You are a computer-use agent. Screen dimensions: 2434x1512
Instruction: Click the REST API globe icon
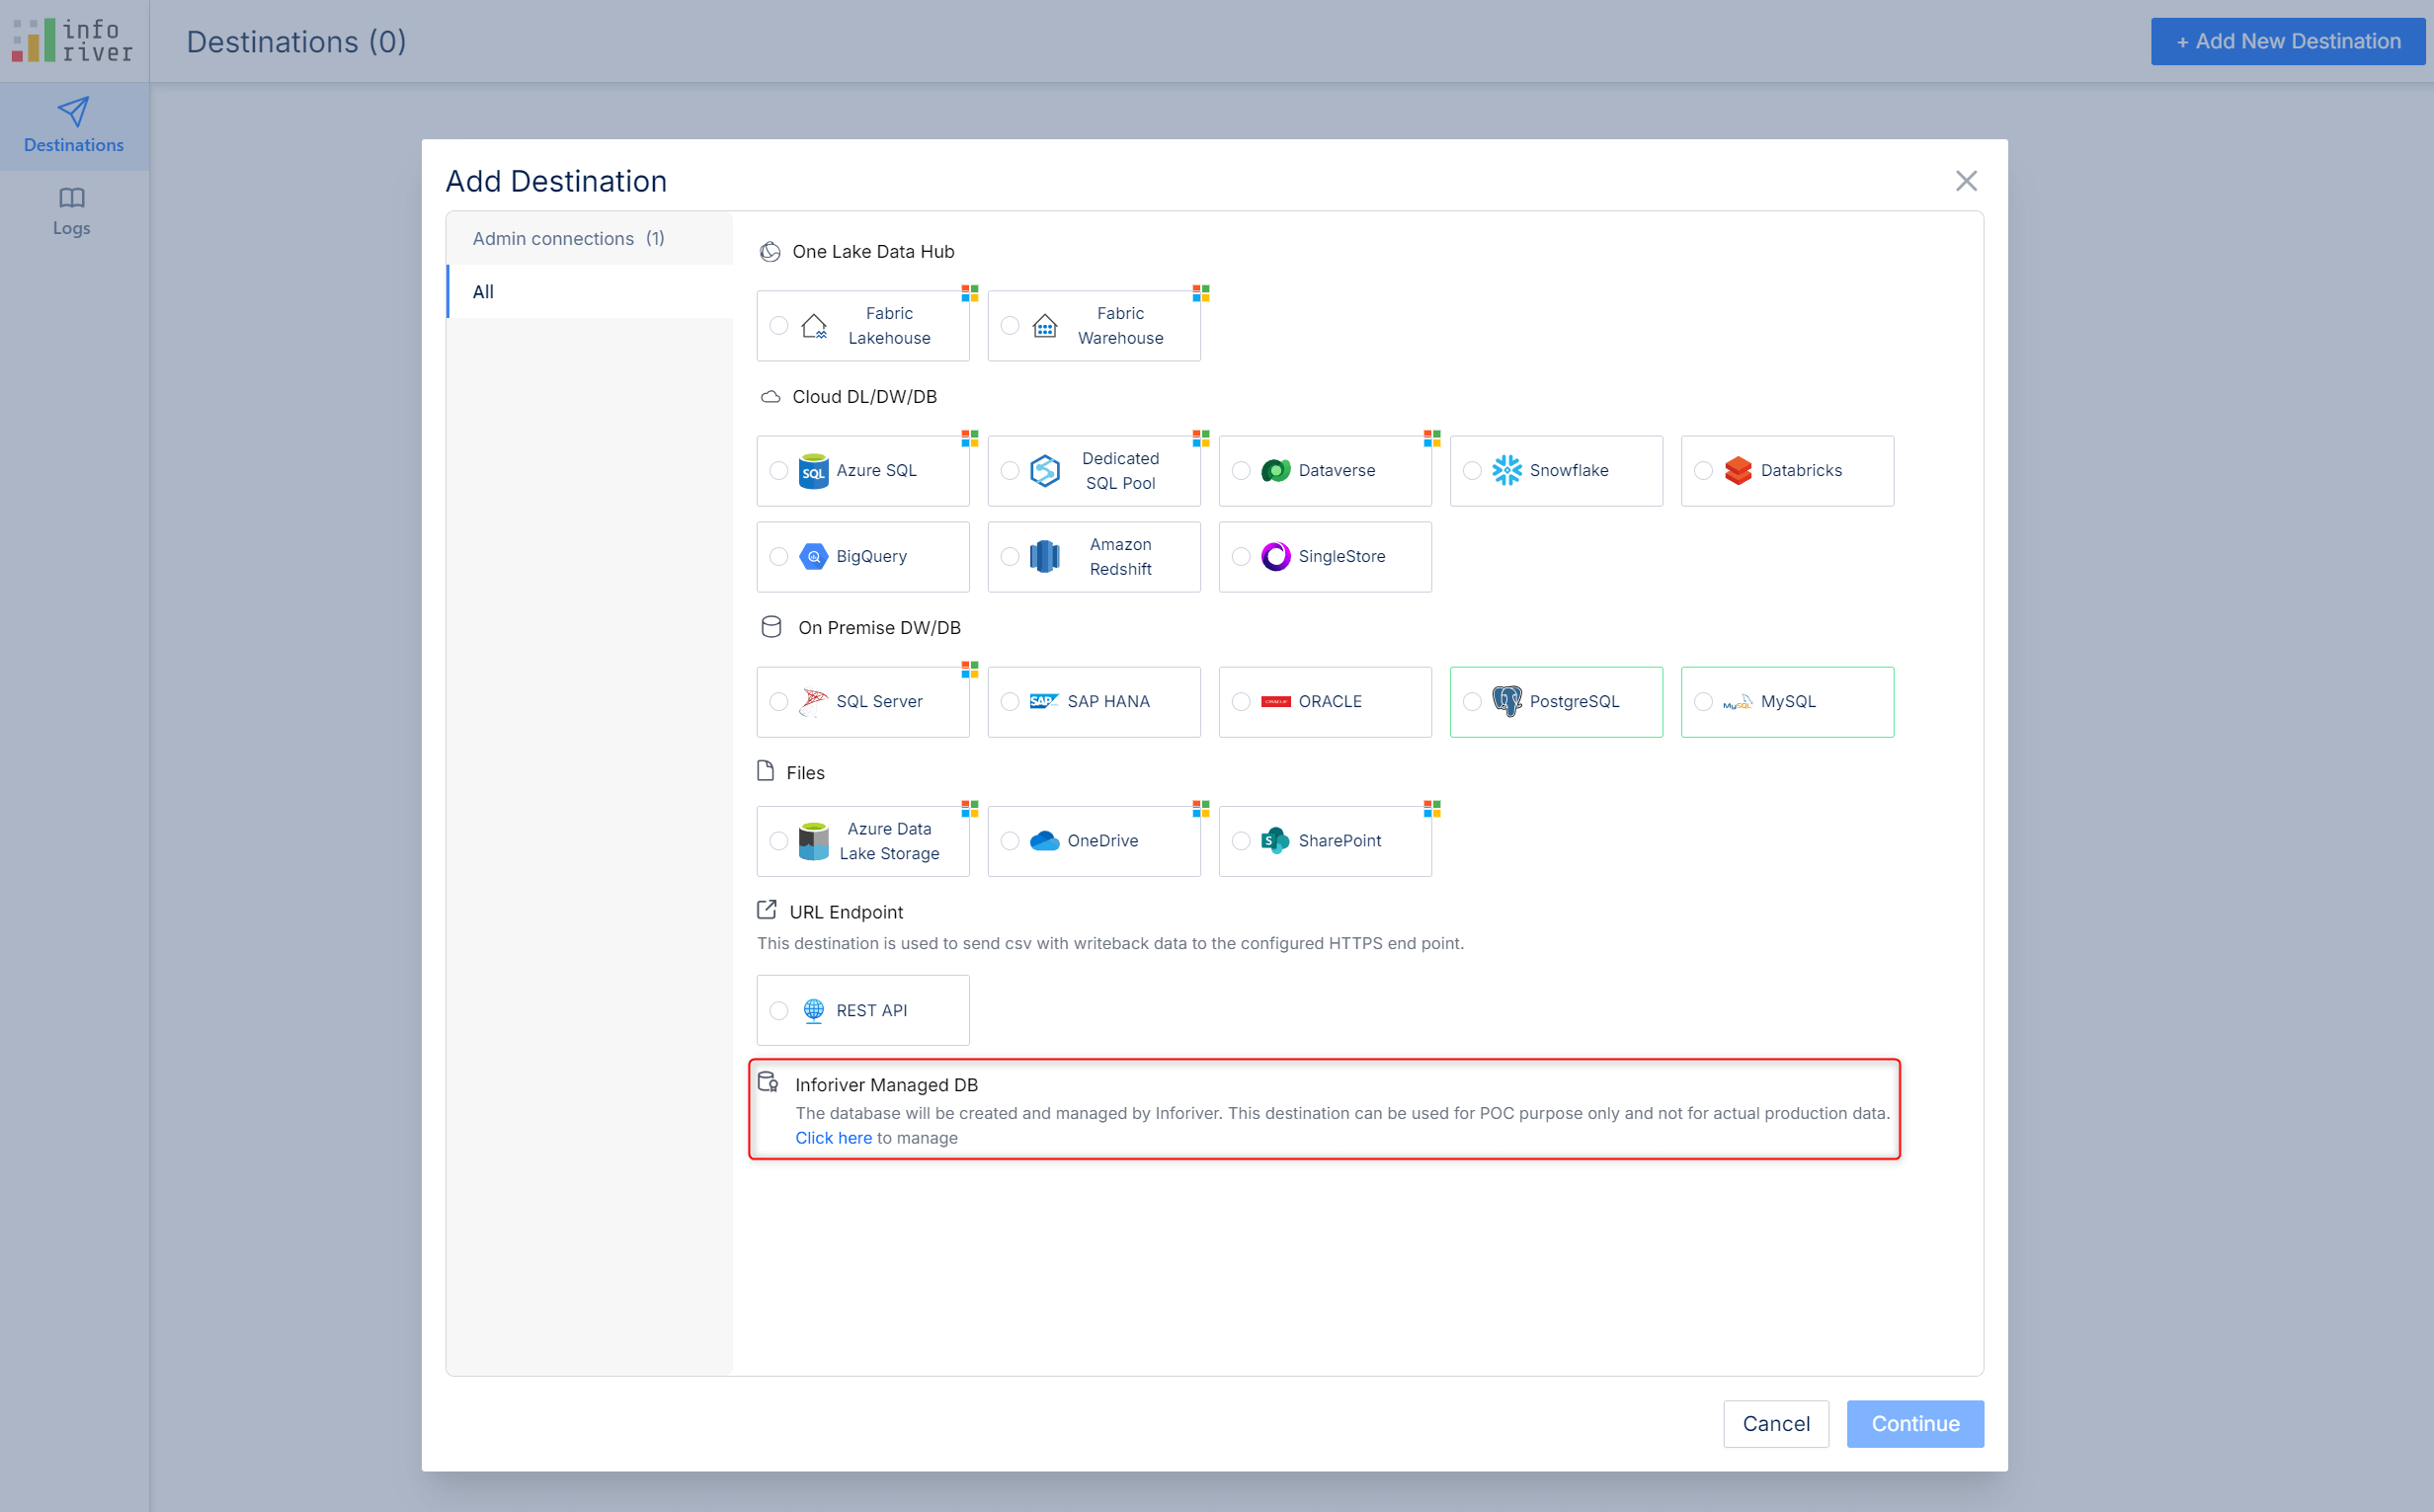[814, 1011]
